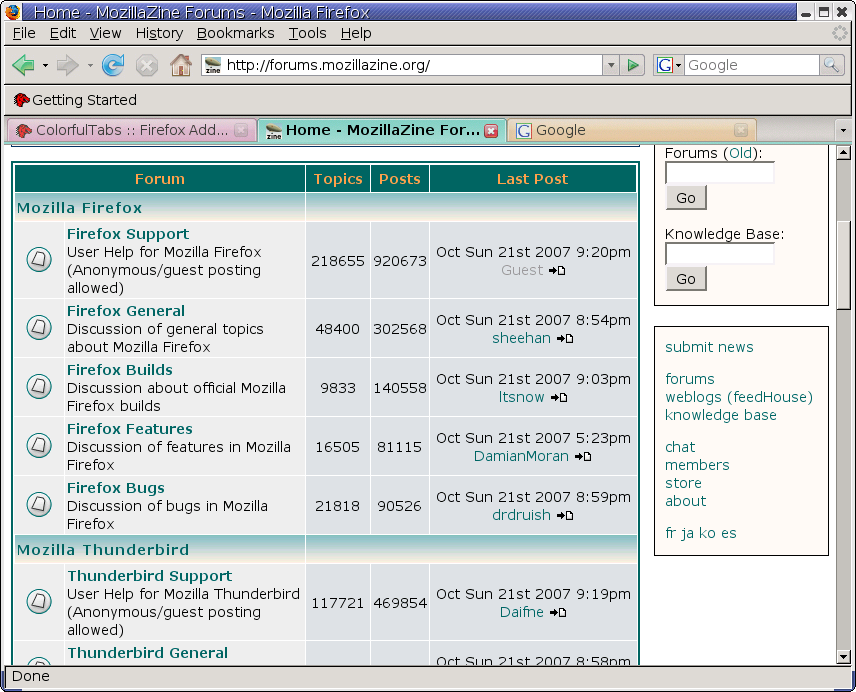Open the View menu
Image resolution: width=856 pixels, height=692 pixels.
105,34
